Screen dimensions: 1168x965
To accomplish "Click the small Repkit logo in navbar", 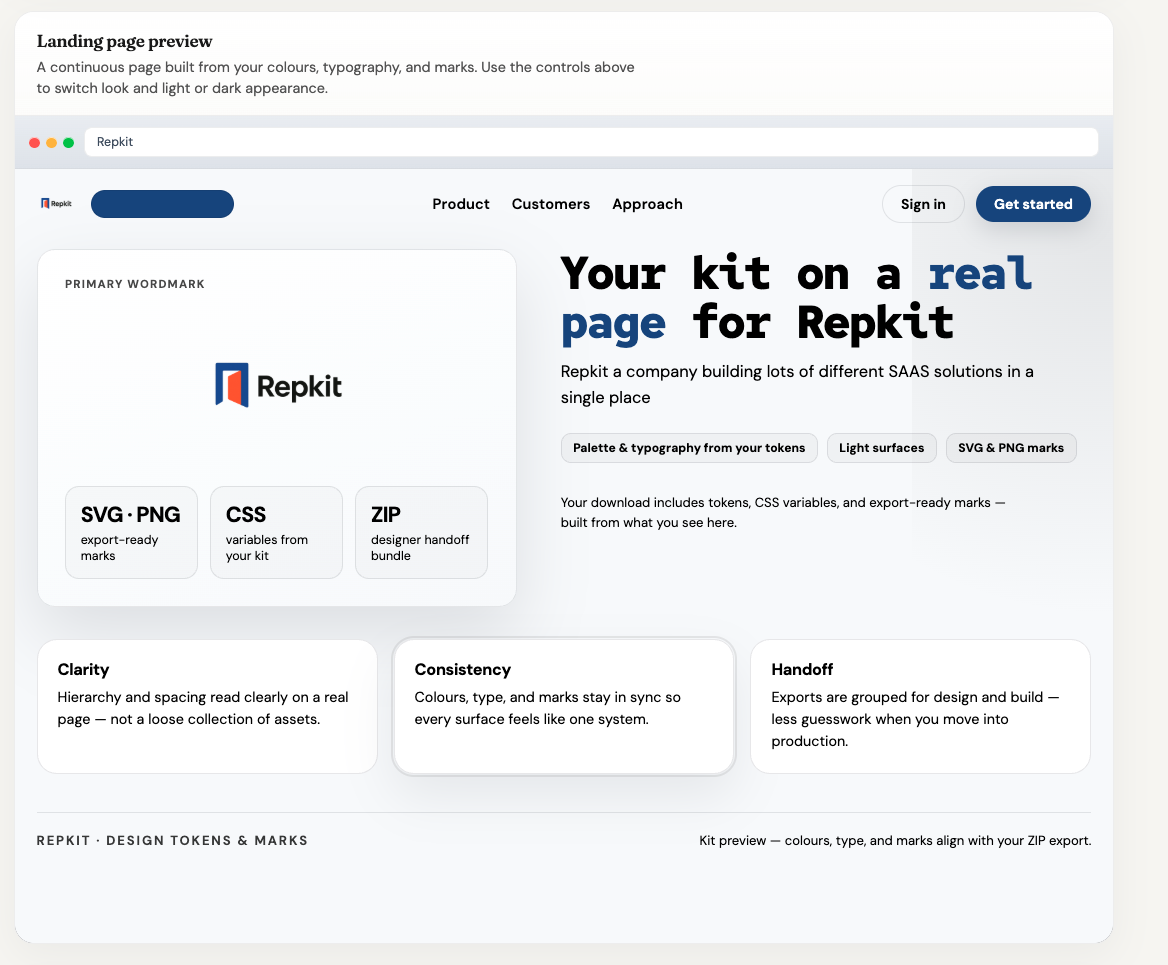I will pos(57,203).
